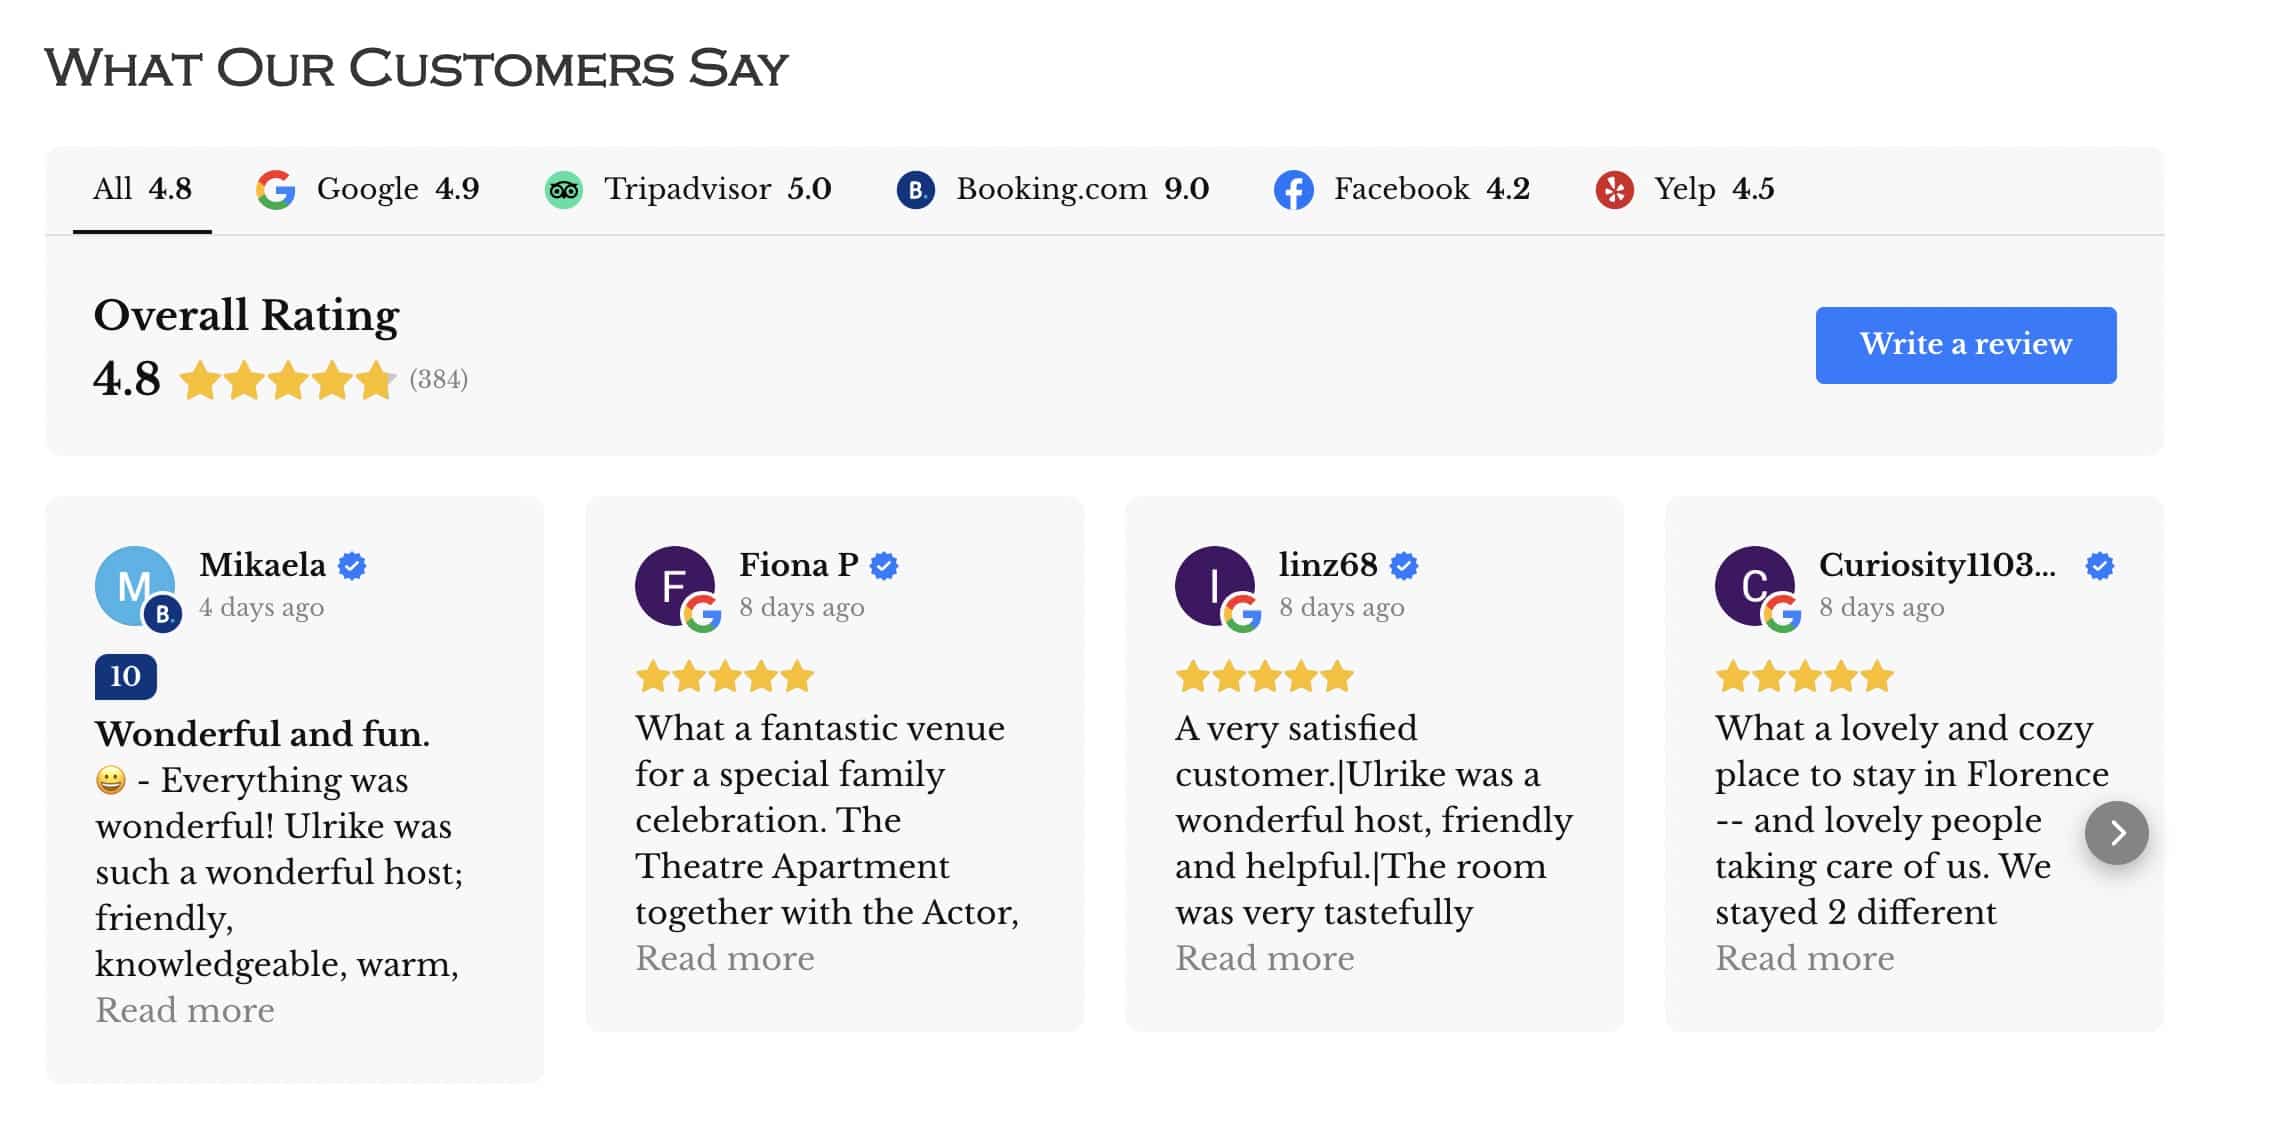Screen dimensions: 2282x1130
Task: Select the All reviews tab
Action: [142, 189]
